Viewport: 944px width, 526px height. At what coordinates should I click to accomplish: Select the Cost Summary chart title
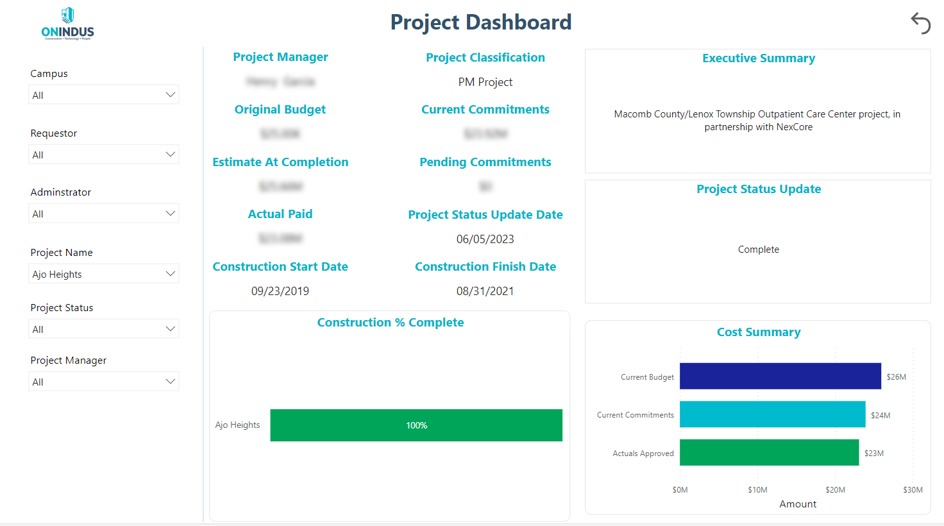coord(758,332)
